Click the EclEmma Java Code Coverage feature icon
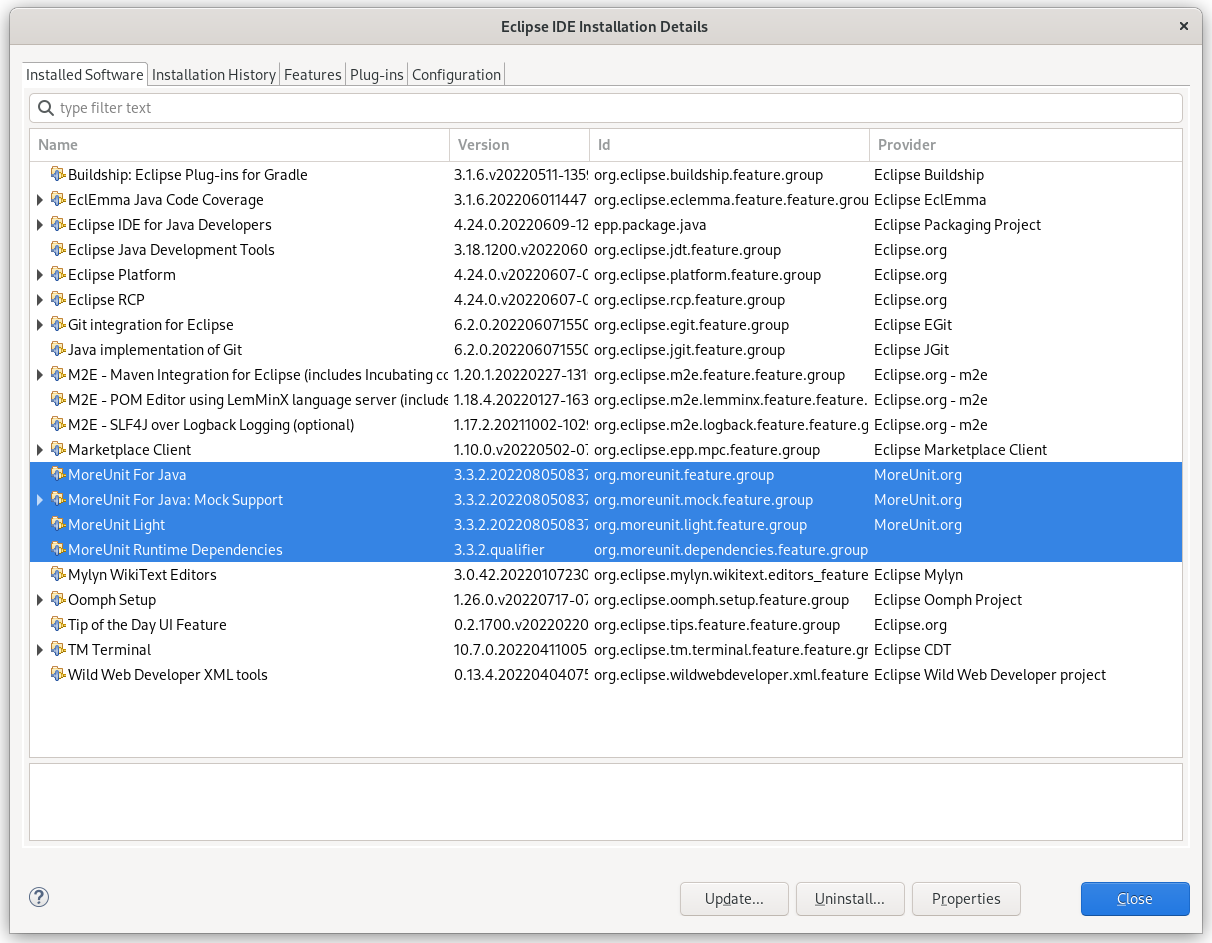 pos(57,199)
